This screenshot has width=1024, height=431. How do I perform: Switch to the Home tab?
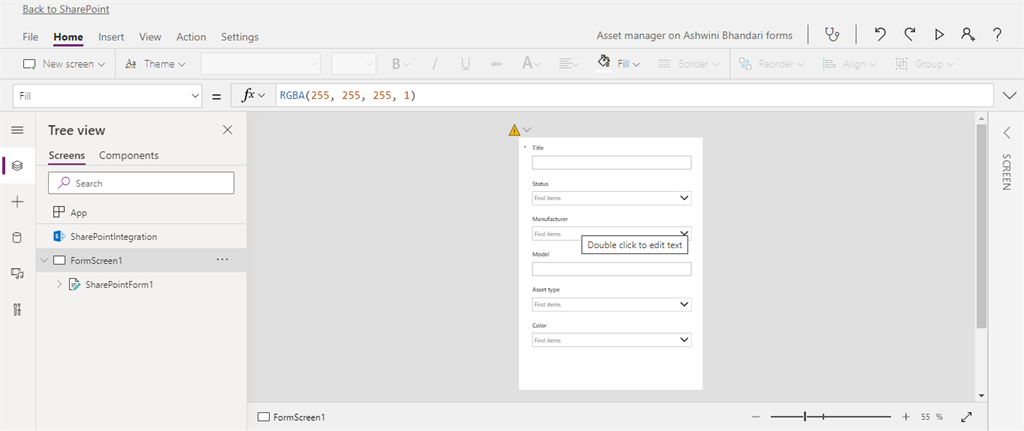[68, 37]
